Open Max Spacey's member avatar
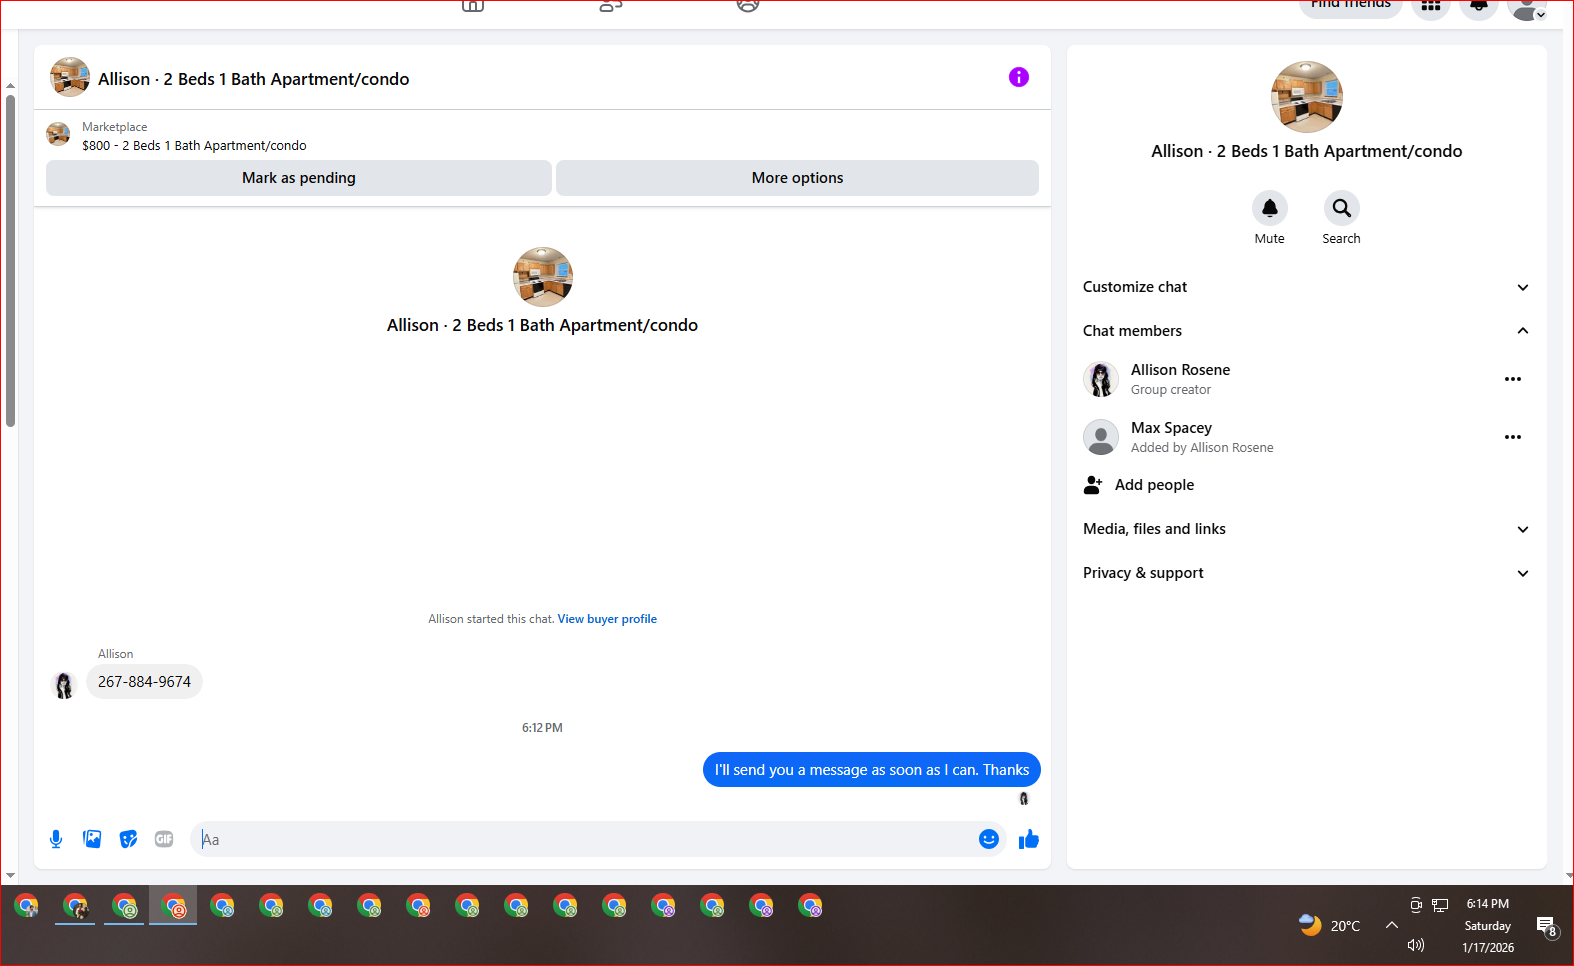Screen dimensions: 1574x966 (1101, 437)
